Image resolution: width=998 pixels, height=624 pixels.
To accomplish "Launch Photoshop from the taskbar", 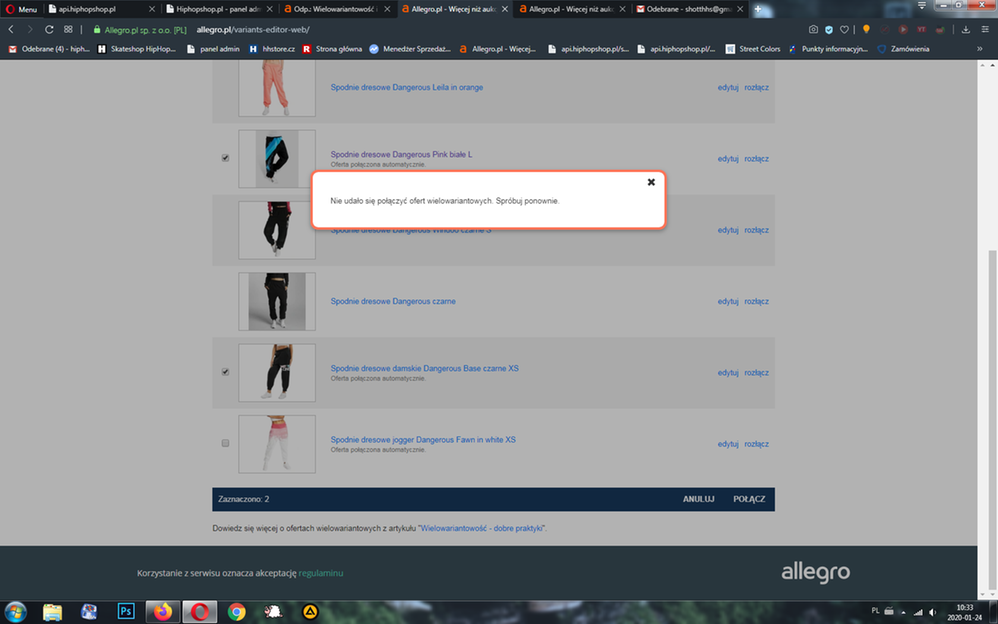I will click(126, 611).
